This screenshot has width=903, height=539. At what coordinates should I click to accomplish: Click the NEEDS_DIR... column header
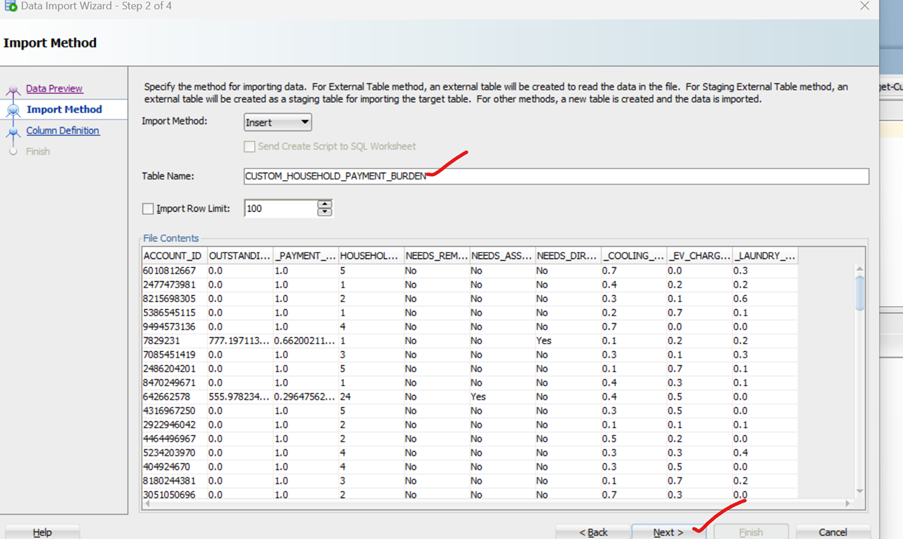coord(568,256)
